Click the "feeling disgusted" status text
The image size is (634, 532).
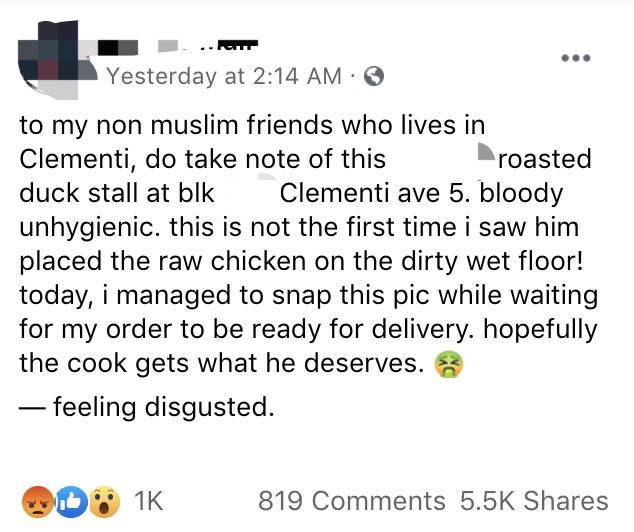(x=160, y=407)
